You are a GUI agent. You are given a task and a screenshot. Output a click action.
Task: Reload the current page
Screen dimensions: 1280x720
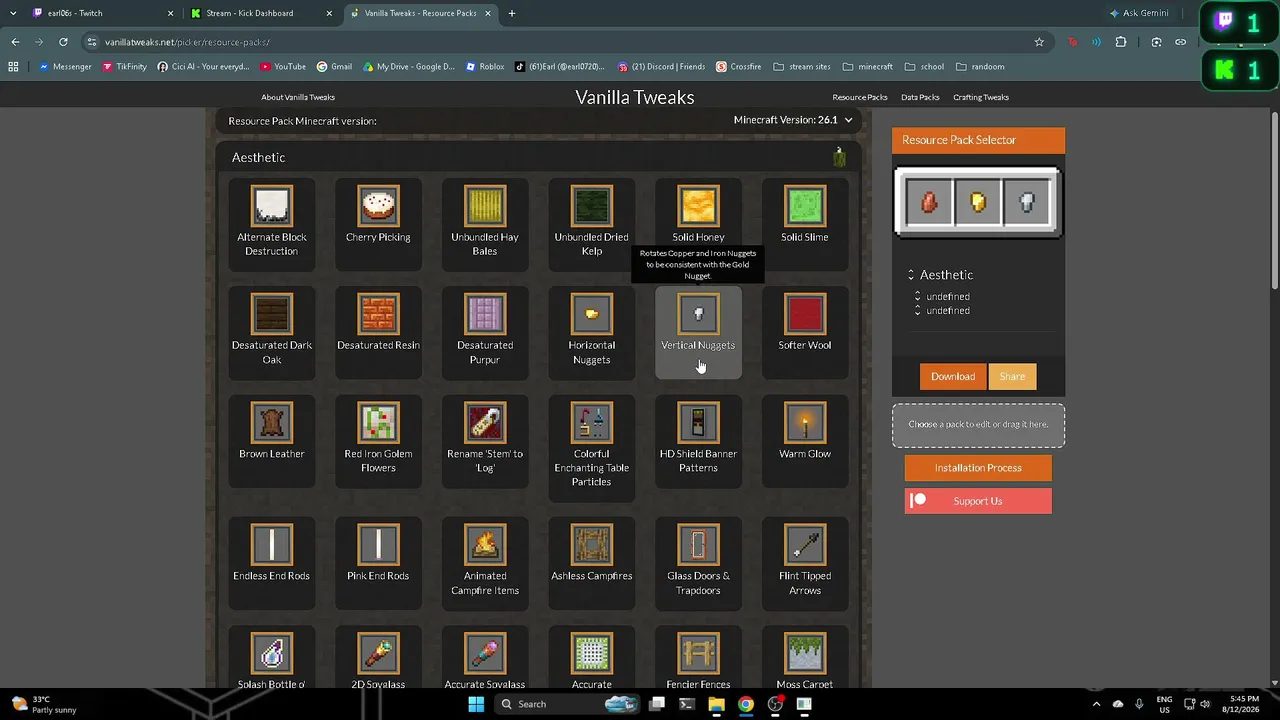63,42
